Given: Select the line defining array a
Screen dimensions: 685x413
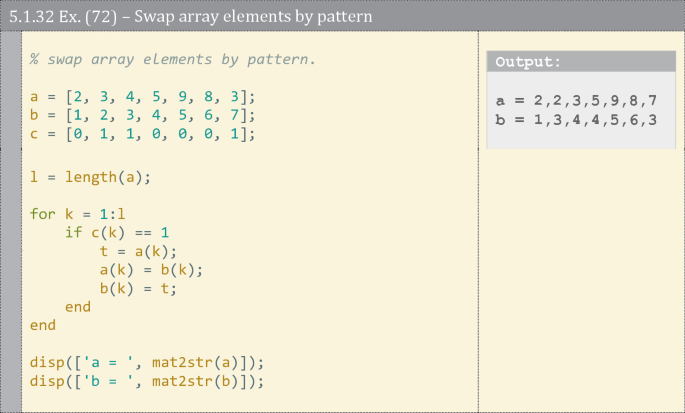Looking at the screenshot, I should pyautogui.click(x=143, y=97).
